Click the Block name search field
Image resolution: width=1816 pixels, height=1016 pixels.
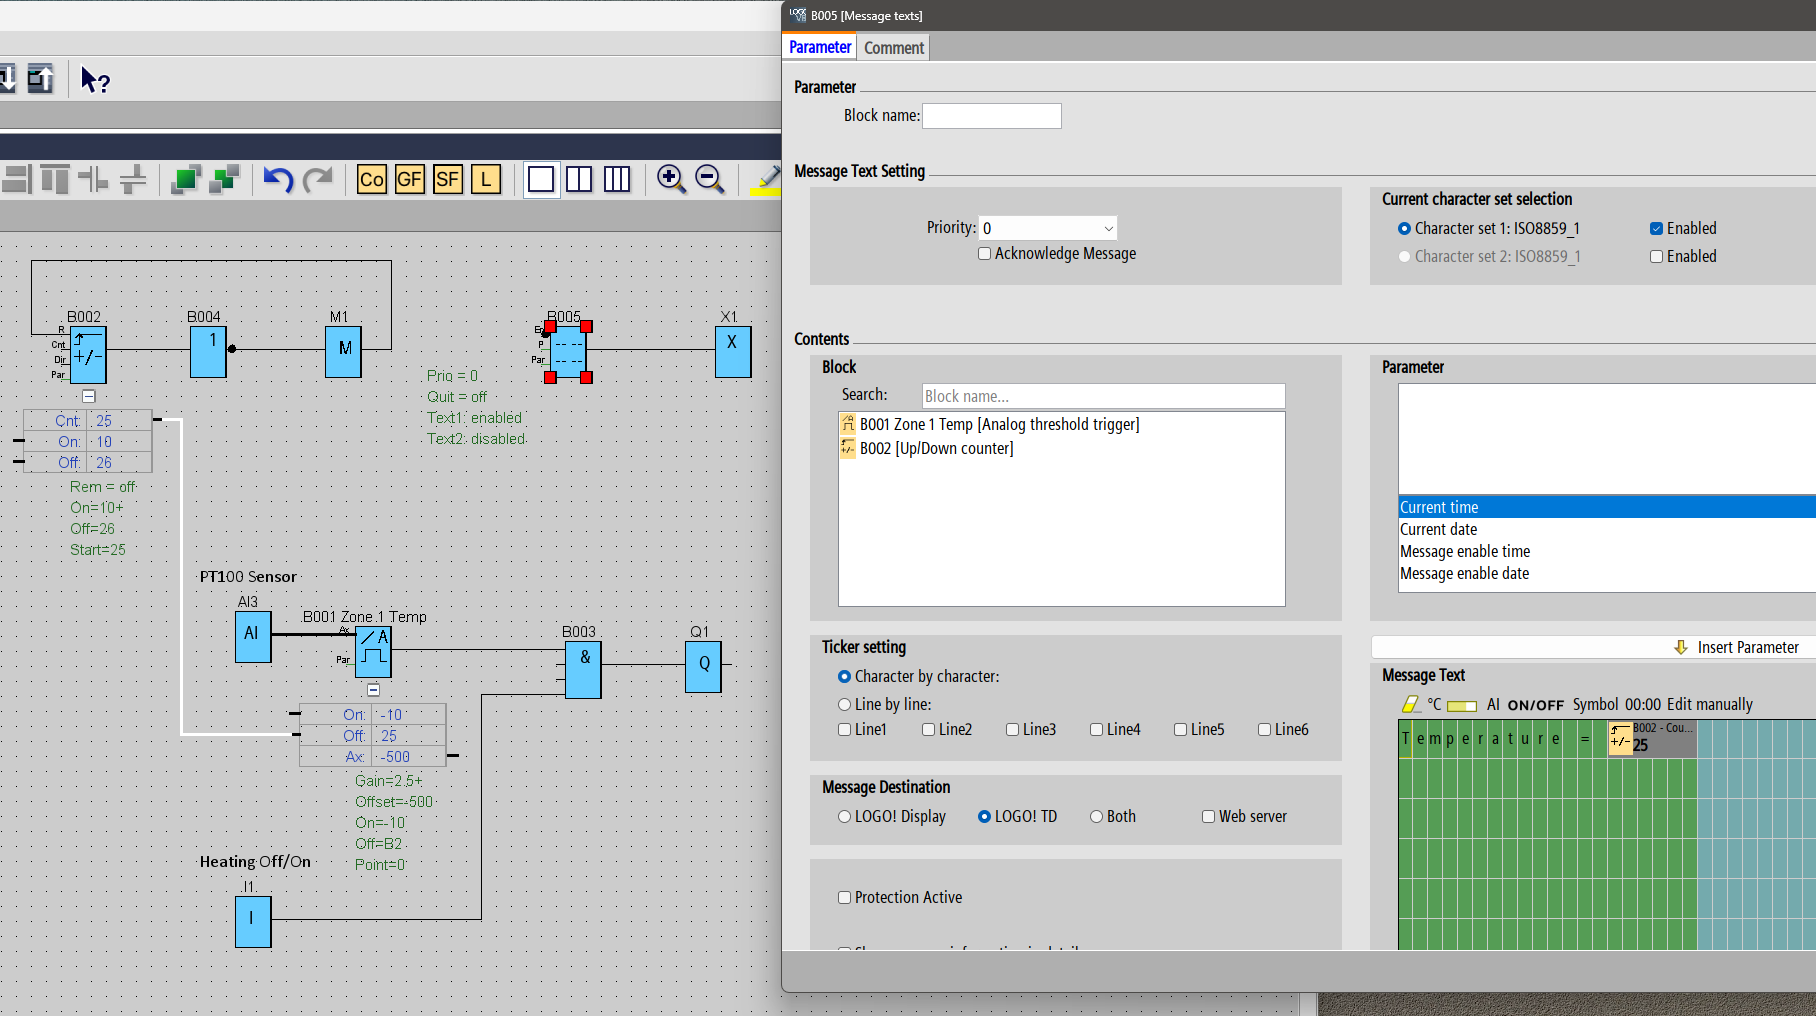click(1102, 397)
